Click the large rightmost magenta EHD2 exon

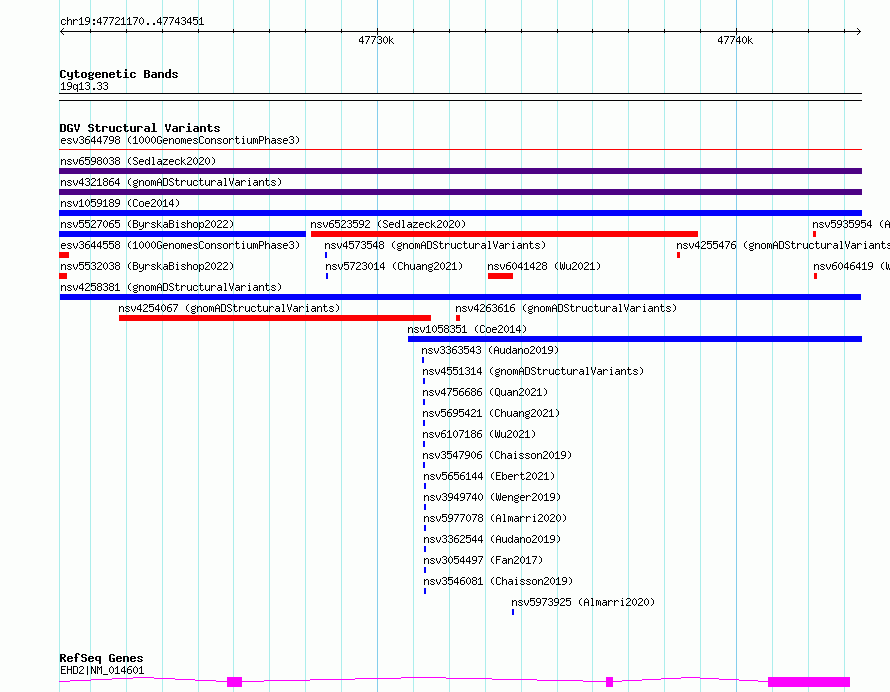[809, 682]
